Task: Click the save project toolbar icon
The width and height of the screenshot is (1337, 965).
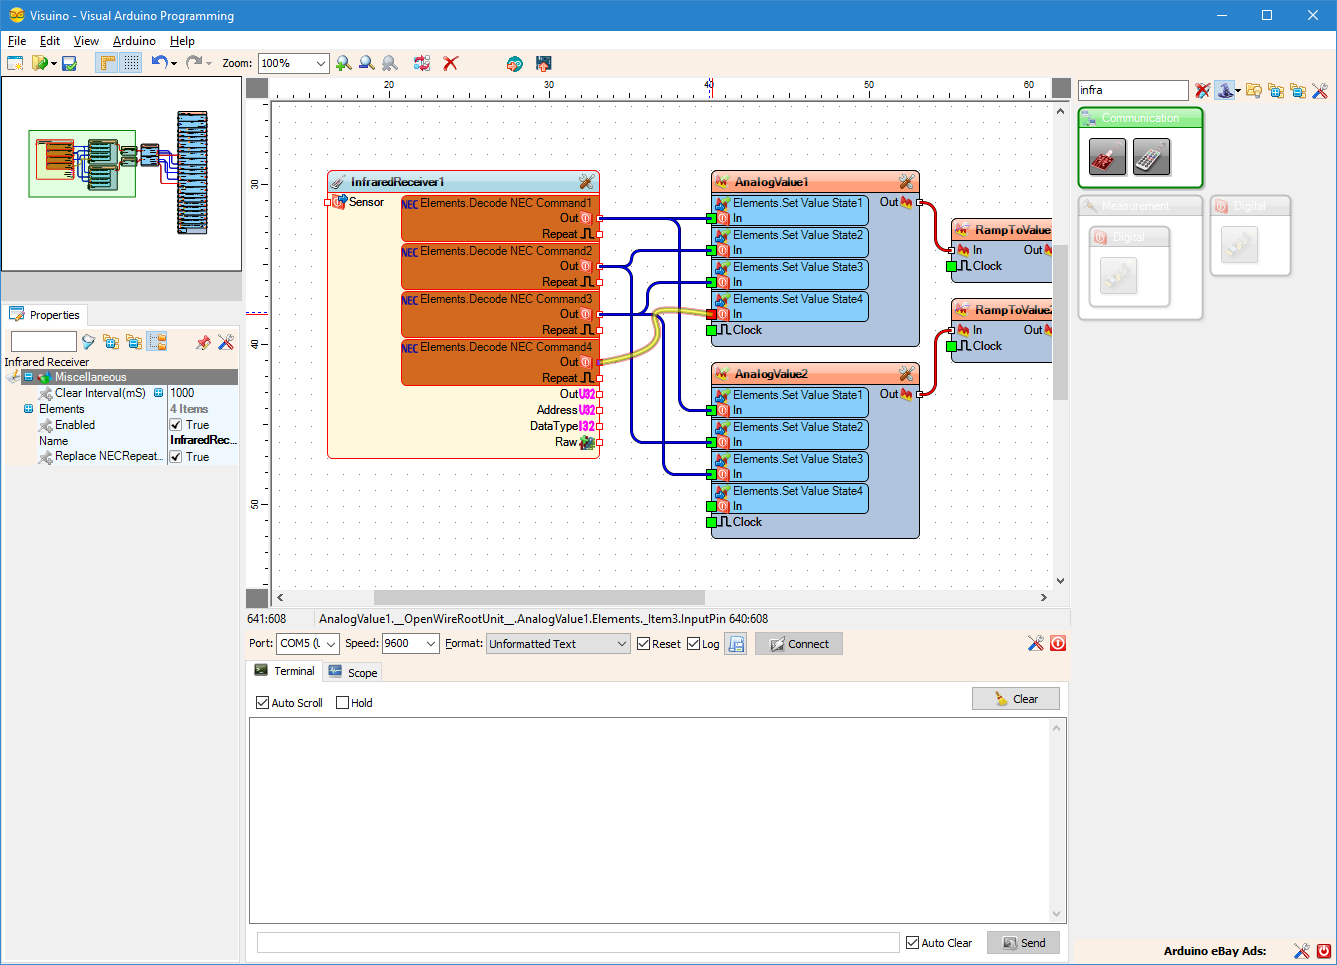Action: click(x=70, y=63)
